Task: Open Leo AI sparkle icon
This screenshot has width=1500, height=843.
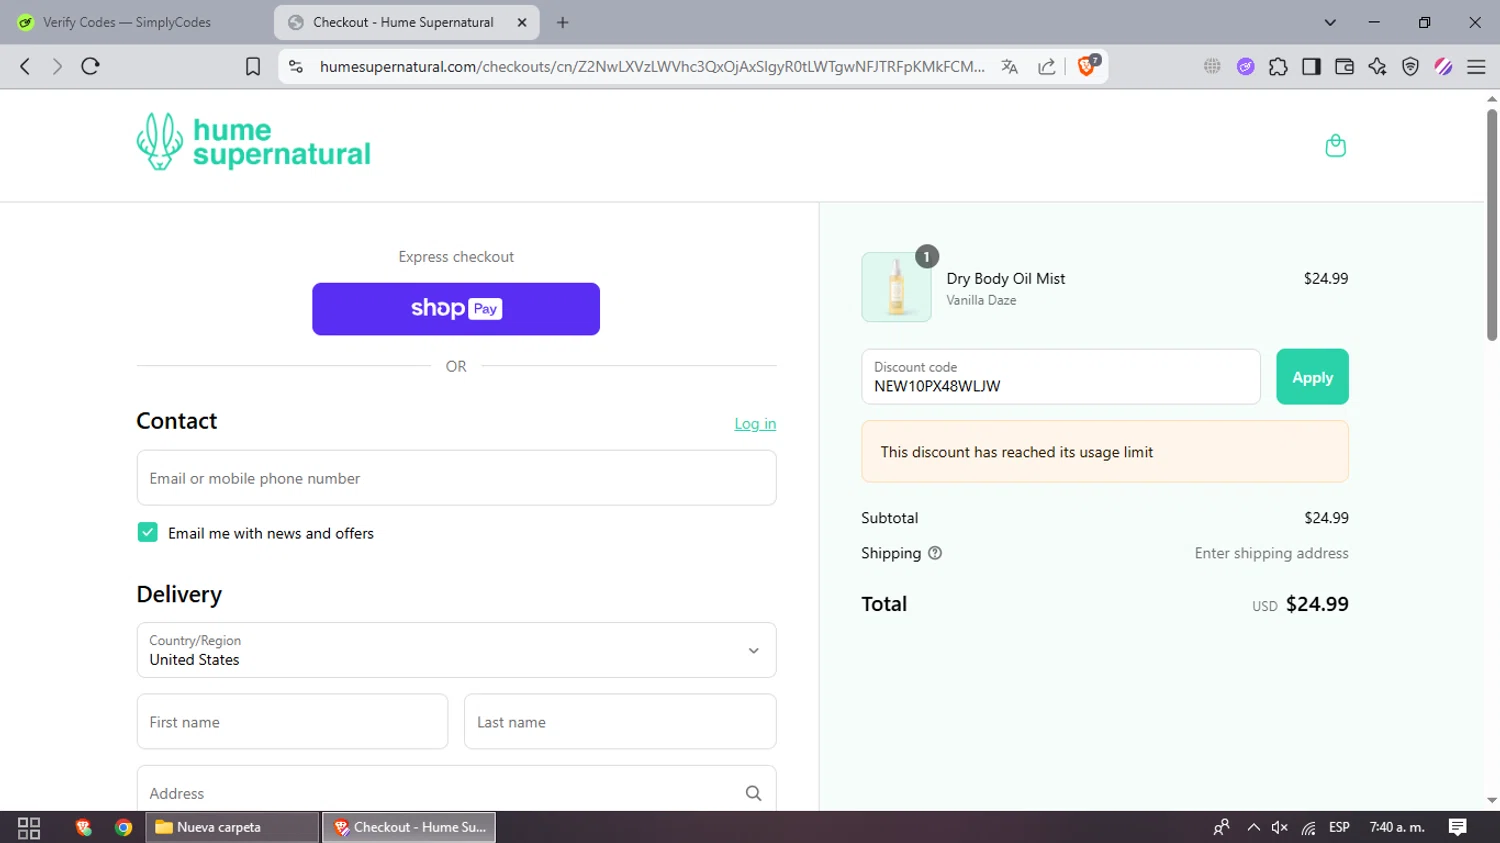Action: click(1377, 66)
